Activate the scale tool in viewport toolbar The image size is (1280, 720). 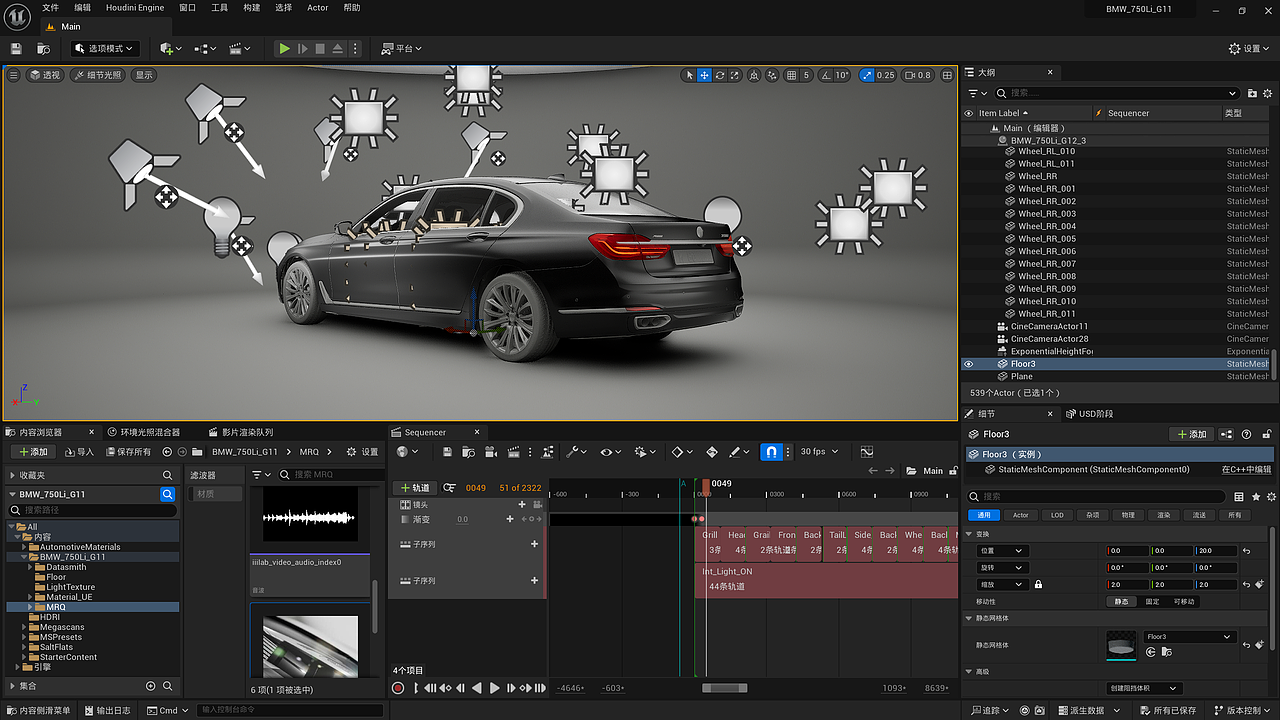coord(734,75)
